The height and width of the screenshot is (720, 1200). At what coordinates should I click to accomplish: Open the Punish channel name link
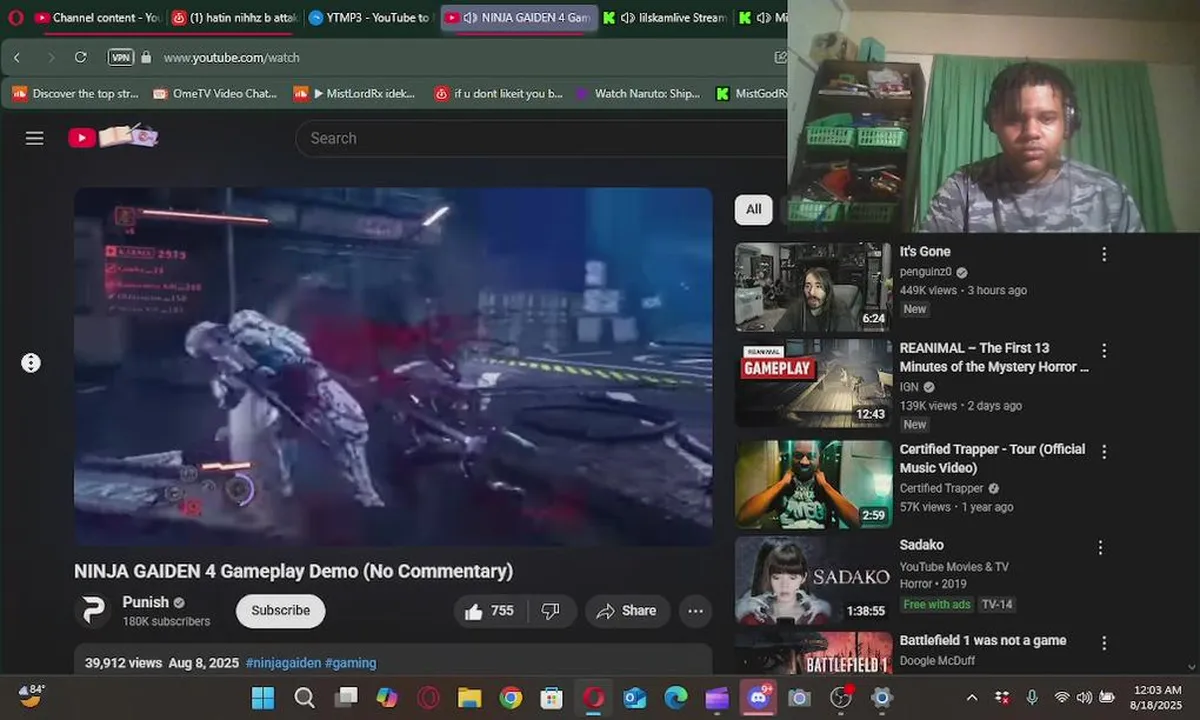point(145,602)
